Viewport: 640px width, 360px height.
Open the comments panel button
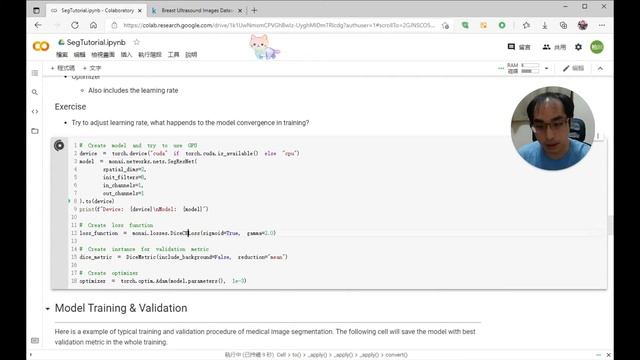tap(519, 47)
